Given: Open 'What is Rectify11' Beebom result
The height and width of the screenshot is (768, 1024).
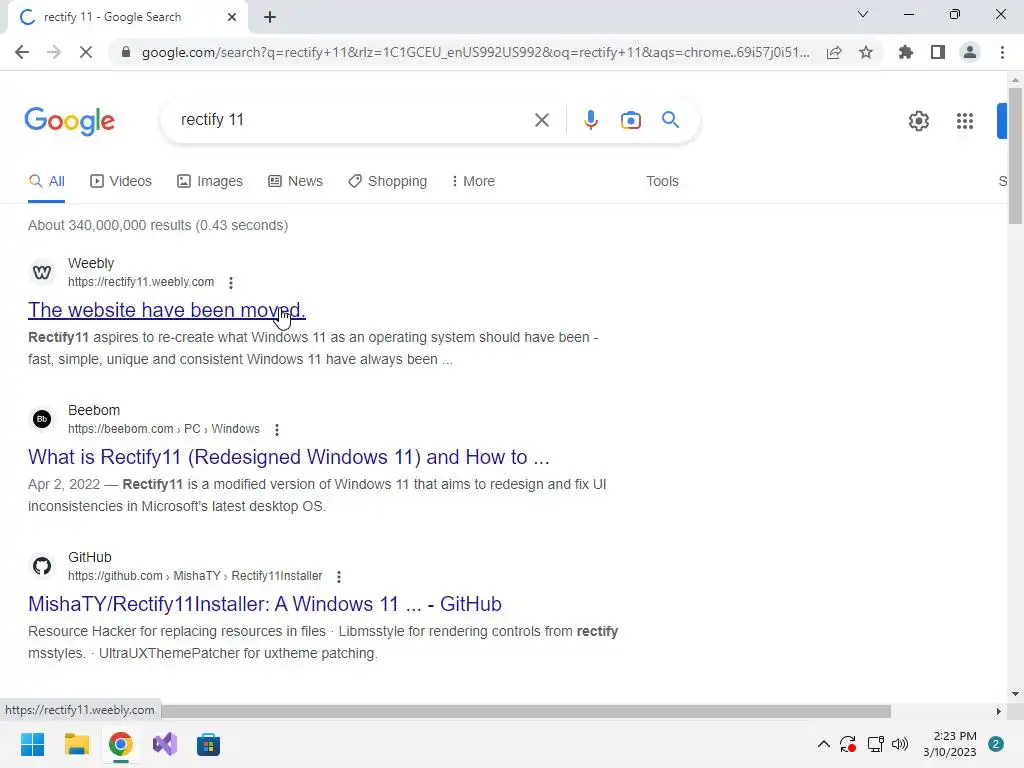Looking at the screenshot, I should coord(289,456).
